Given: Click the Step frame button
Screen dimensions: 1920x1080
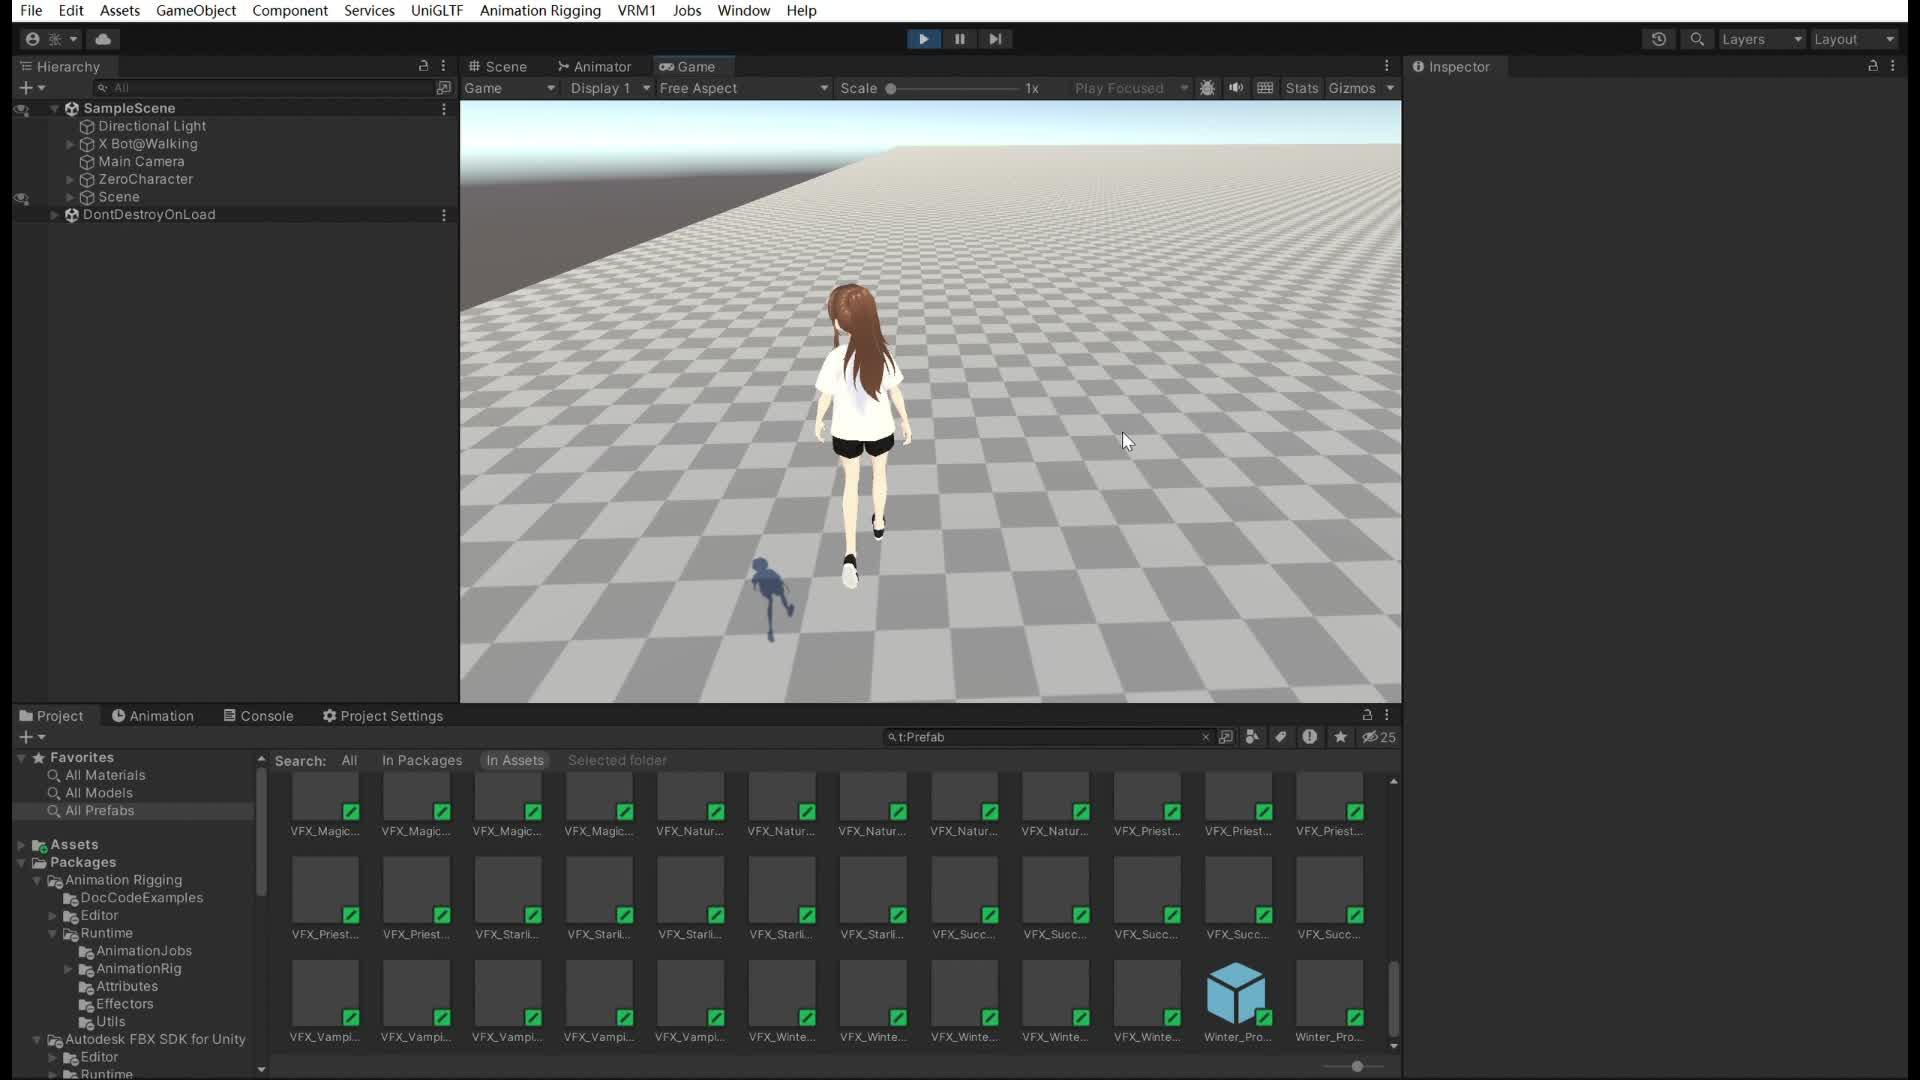Looking at the screenshot, I should point(995,39).
